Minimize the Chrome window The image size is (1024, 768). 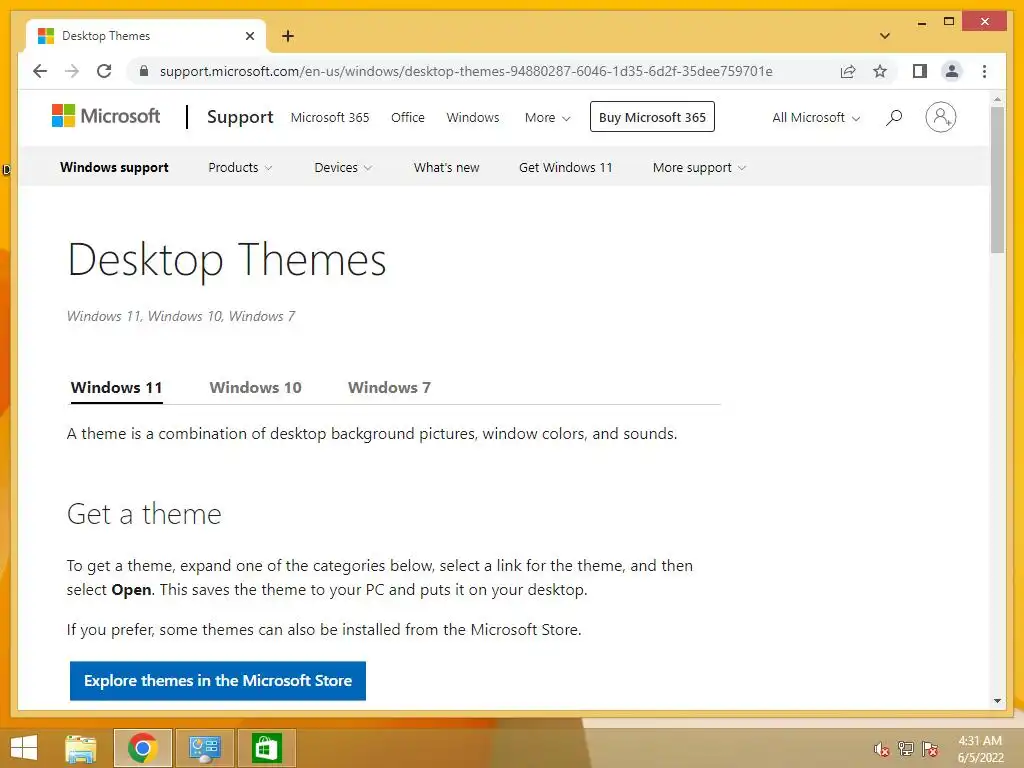point(921,22)
